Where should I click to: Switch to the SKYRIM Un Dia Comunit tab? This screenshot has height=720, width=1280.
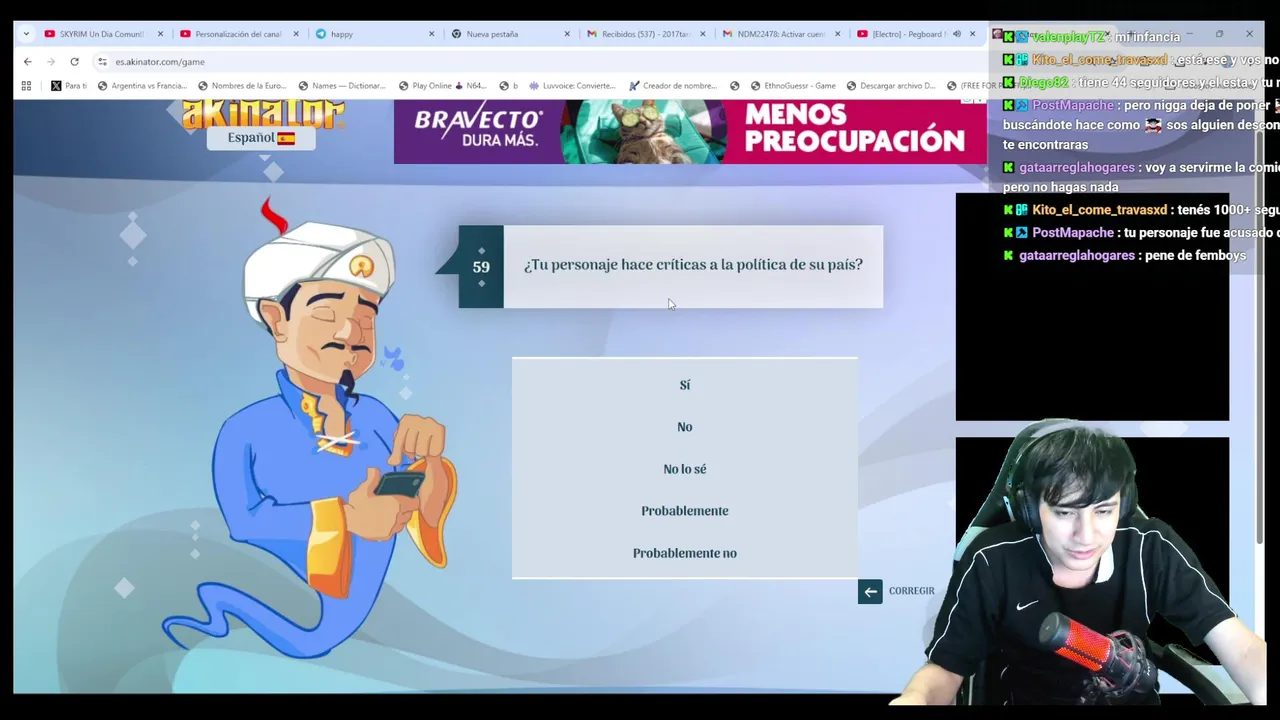(101, 34)
